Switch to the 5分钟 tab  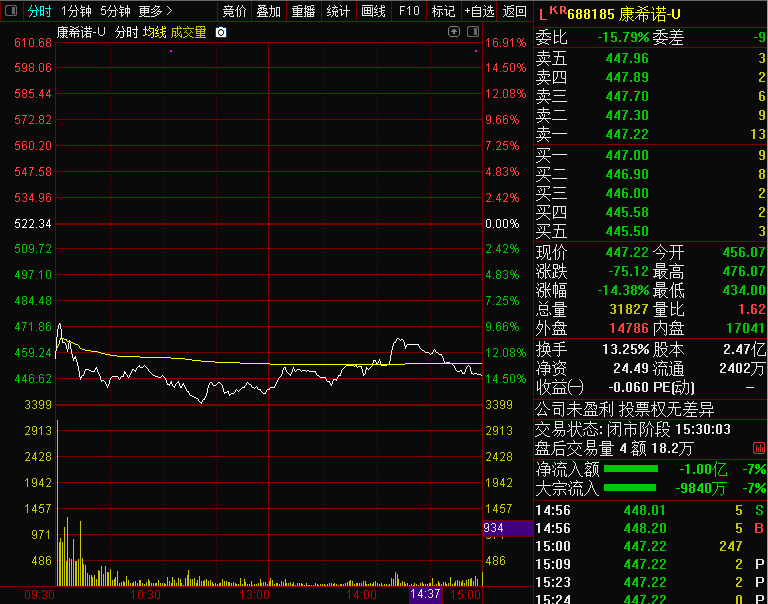pyautogui.click(x=115, y=11)
